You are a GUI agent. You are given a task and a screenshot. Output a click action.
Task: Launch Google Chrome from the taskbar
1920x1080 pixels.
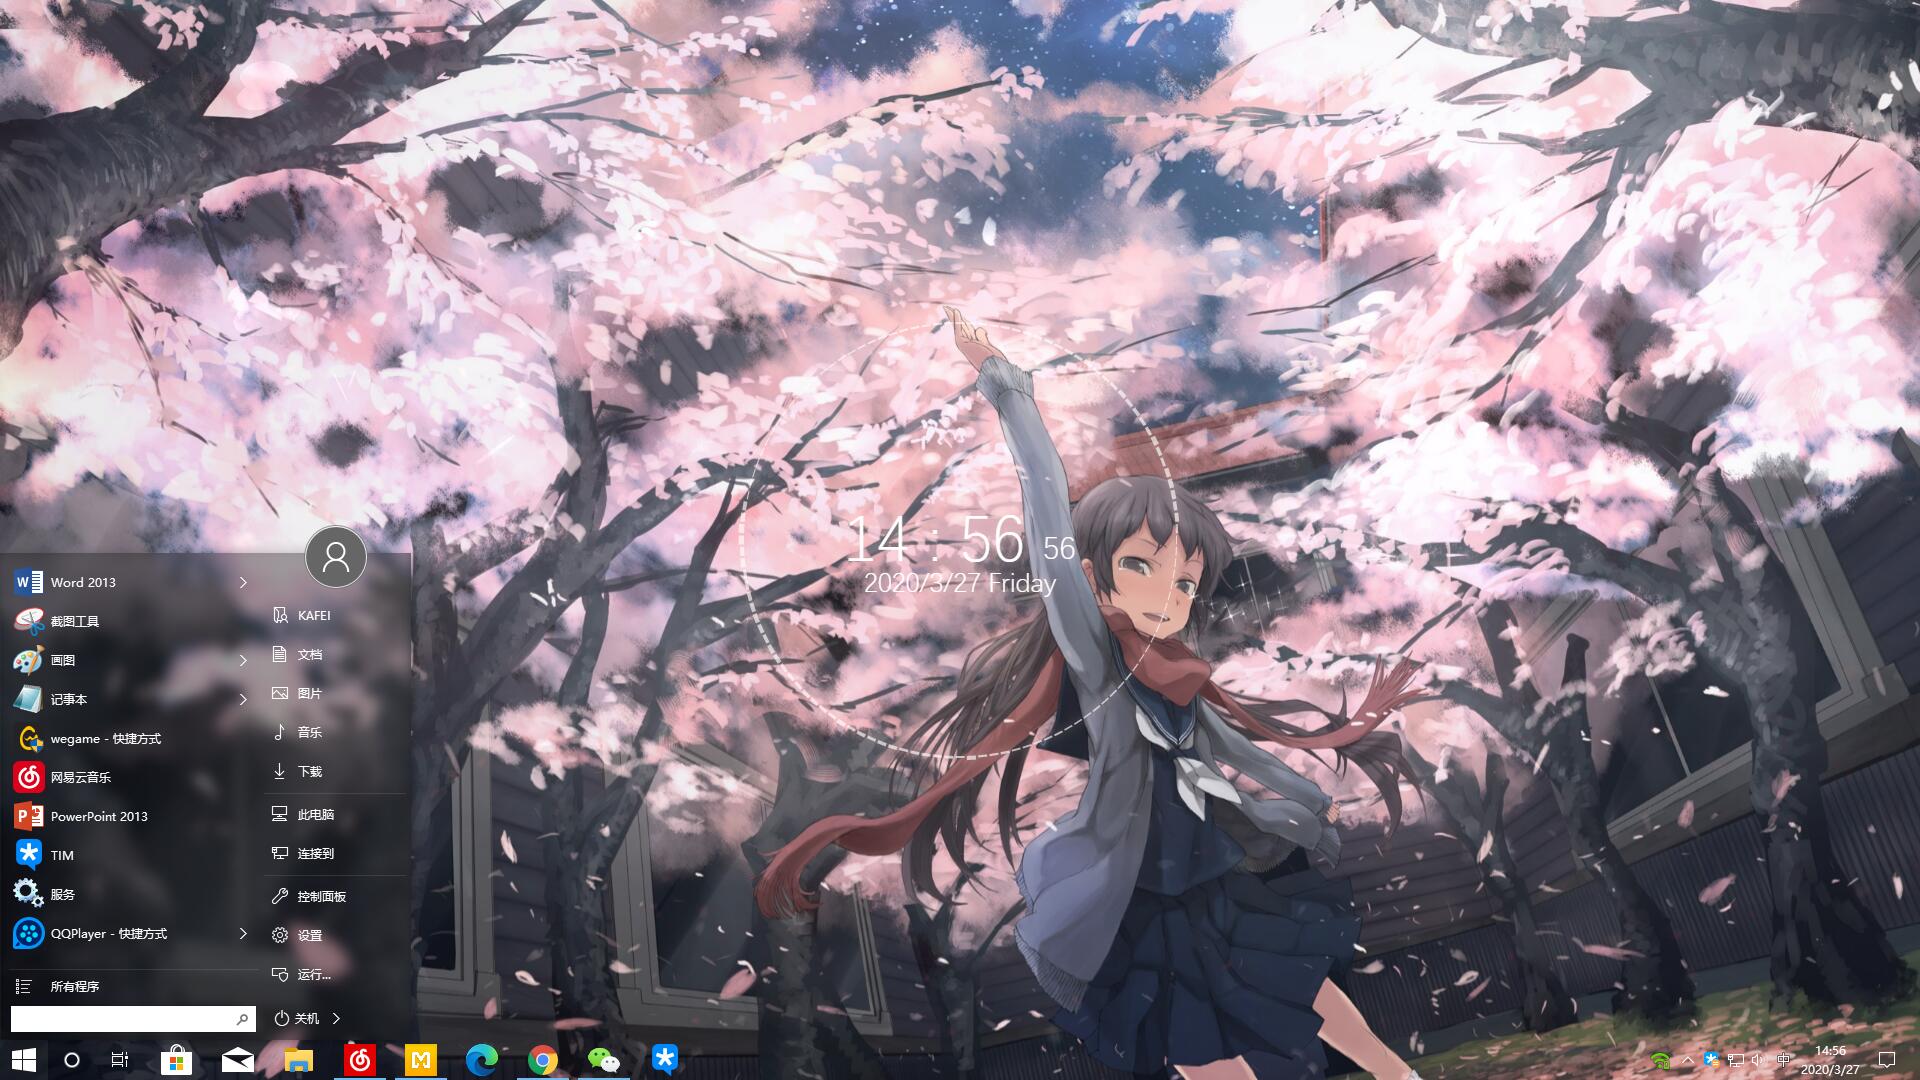(544, 1060)
